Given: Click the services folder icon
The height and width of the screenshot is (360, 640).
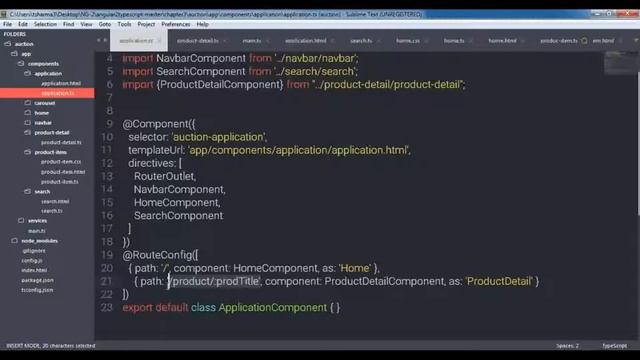Looking at the screenshot, I should (21, 220).
